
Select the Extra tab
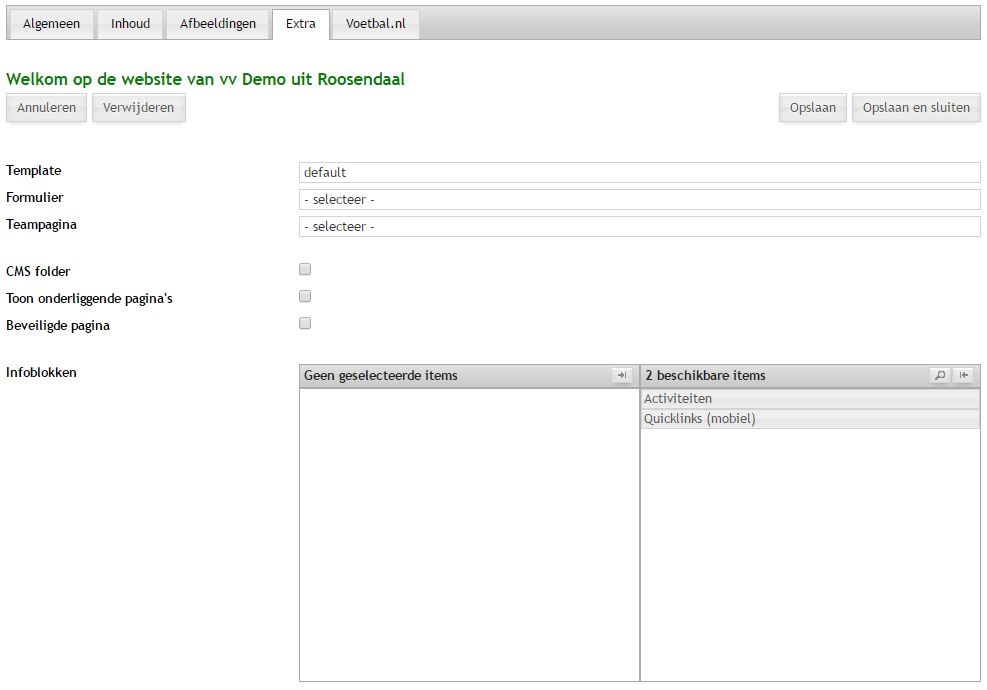300,24
